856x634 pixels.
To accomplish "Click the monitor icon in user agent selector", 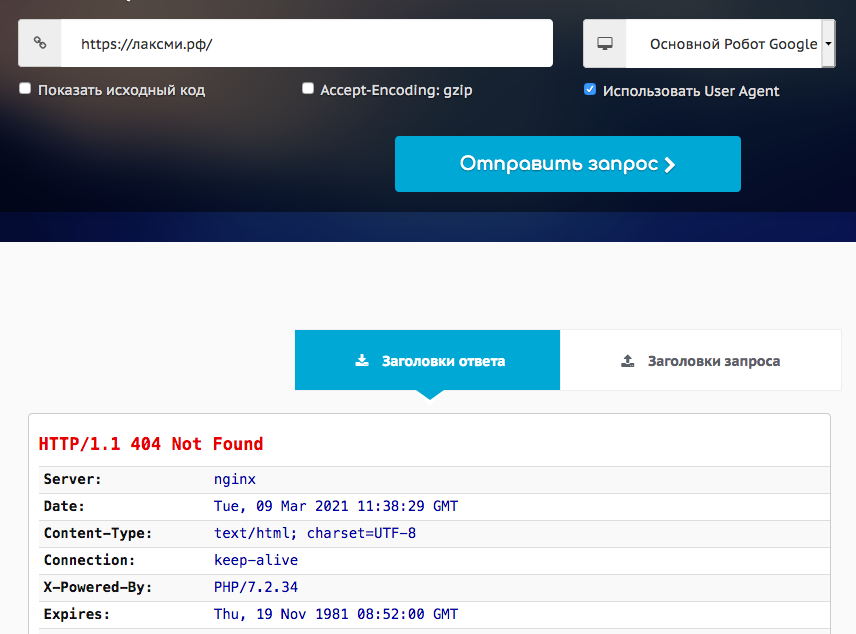I will 605,44.
